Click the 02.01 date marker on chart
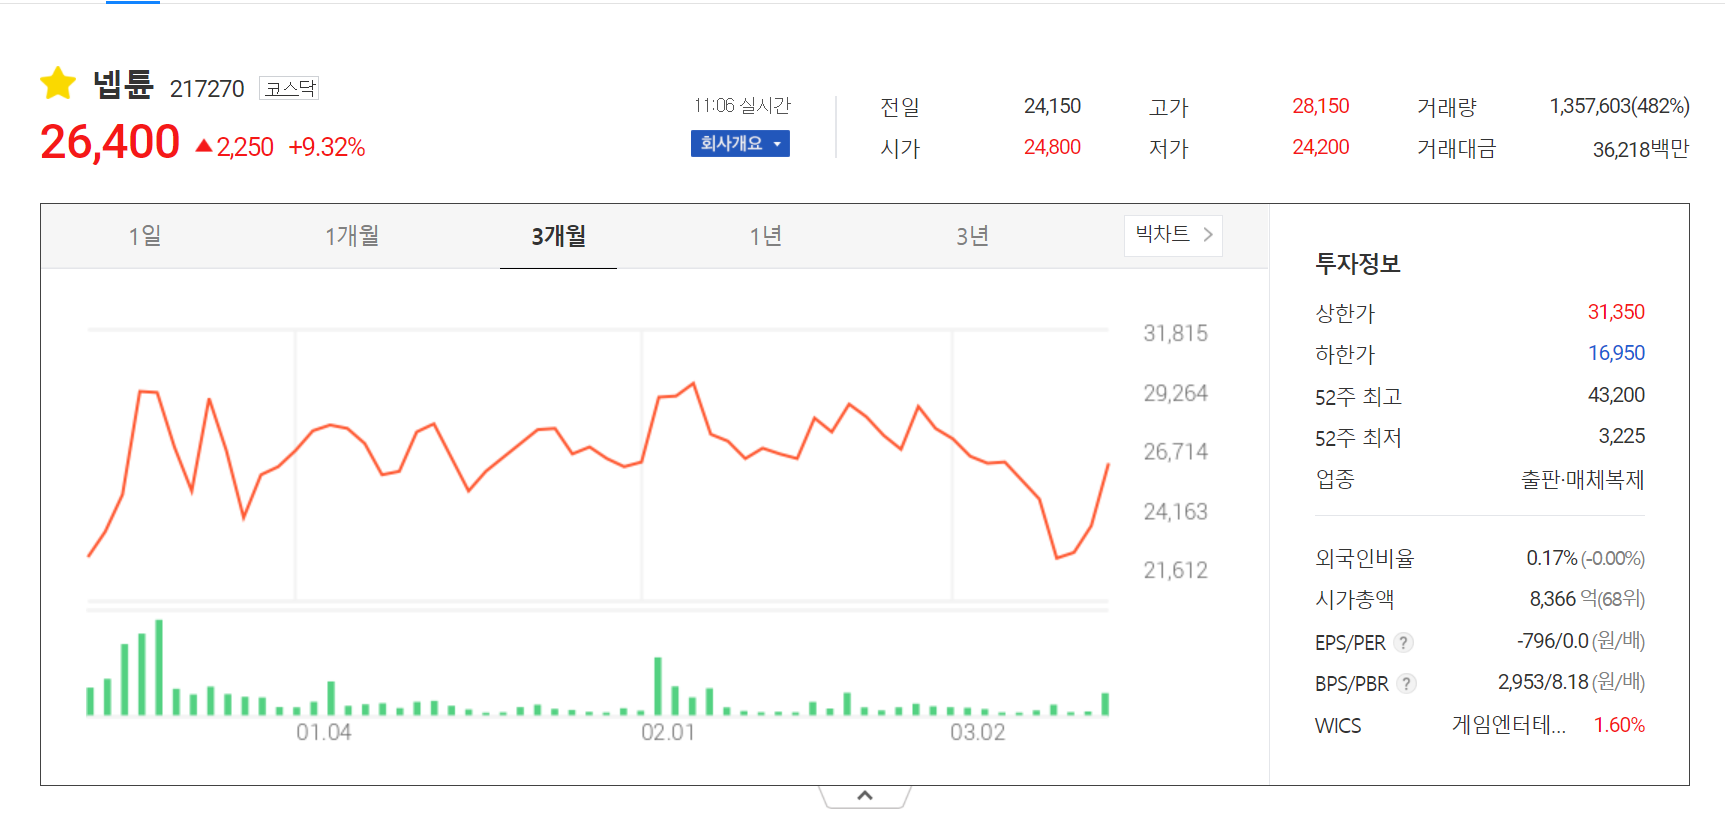Viewport: 1725px width, 829px height. pos(668,732)
